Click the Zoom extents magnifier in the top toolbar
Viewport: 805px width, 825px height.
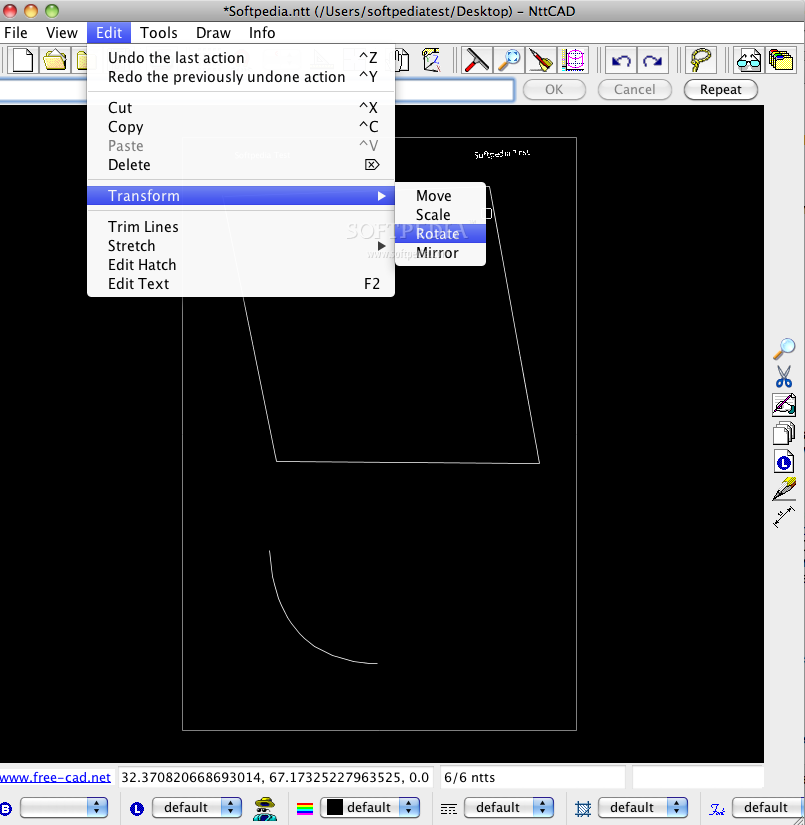(509, 59)
